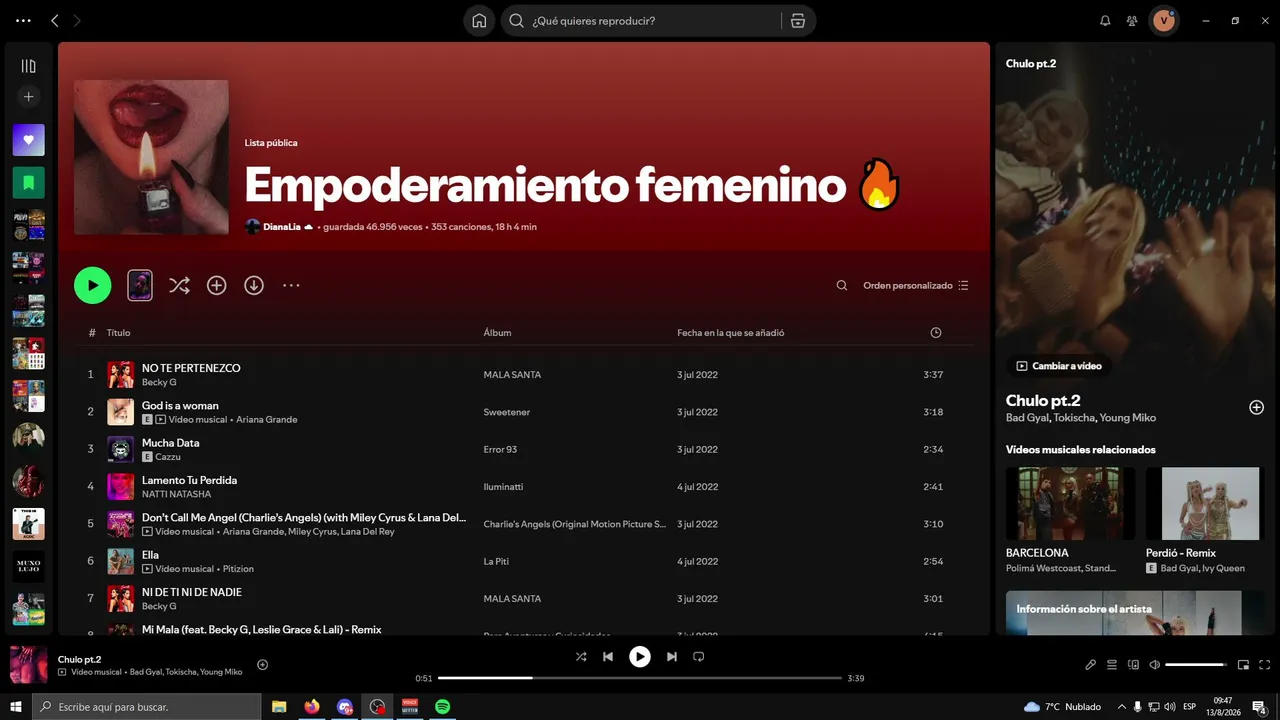The height and width of the screenshot is (720, 1280).
Task: Skip to the previous track
Action: (x=608, y=657)
